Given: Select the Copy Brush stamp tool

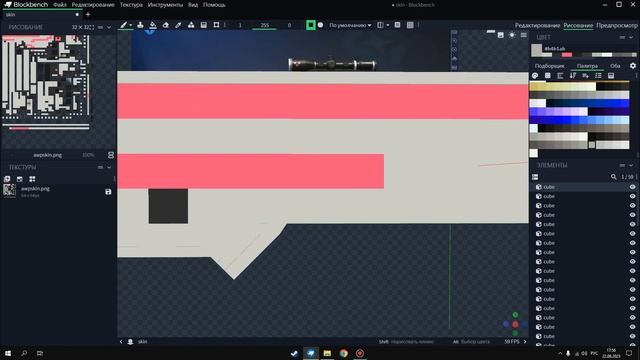Looking at the screenshot, I should (x=140, y=25).
